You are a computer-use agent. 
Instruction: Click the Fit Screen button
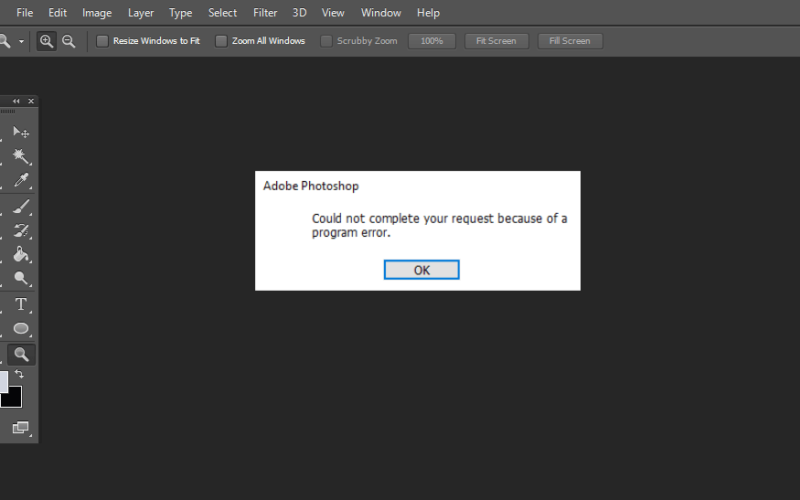click(496, 41)
